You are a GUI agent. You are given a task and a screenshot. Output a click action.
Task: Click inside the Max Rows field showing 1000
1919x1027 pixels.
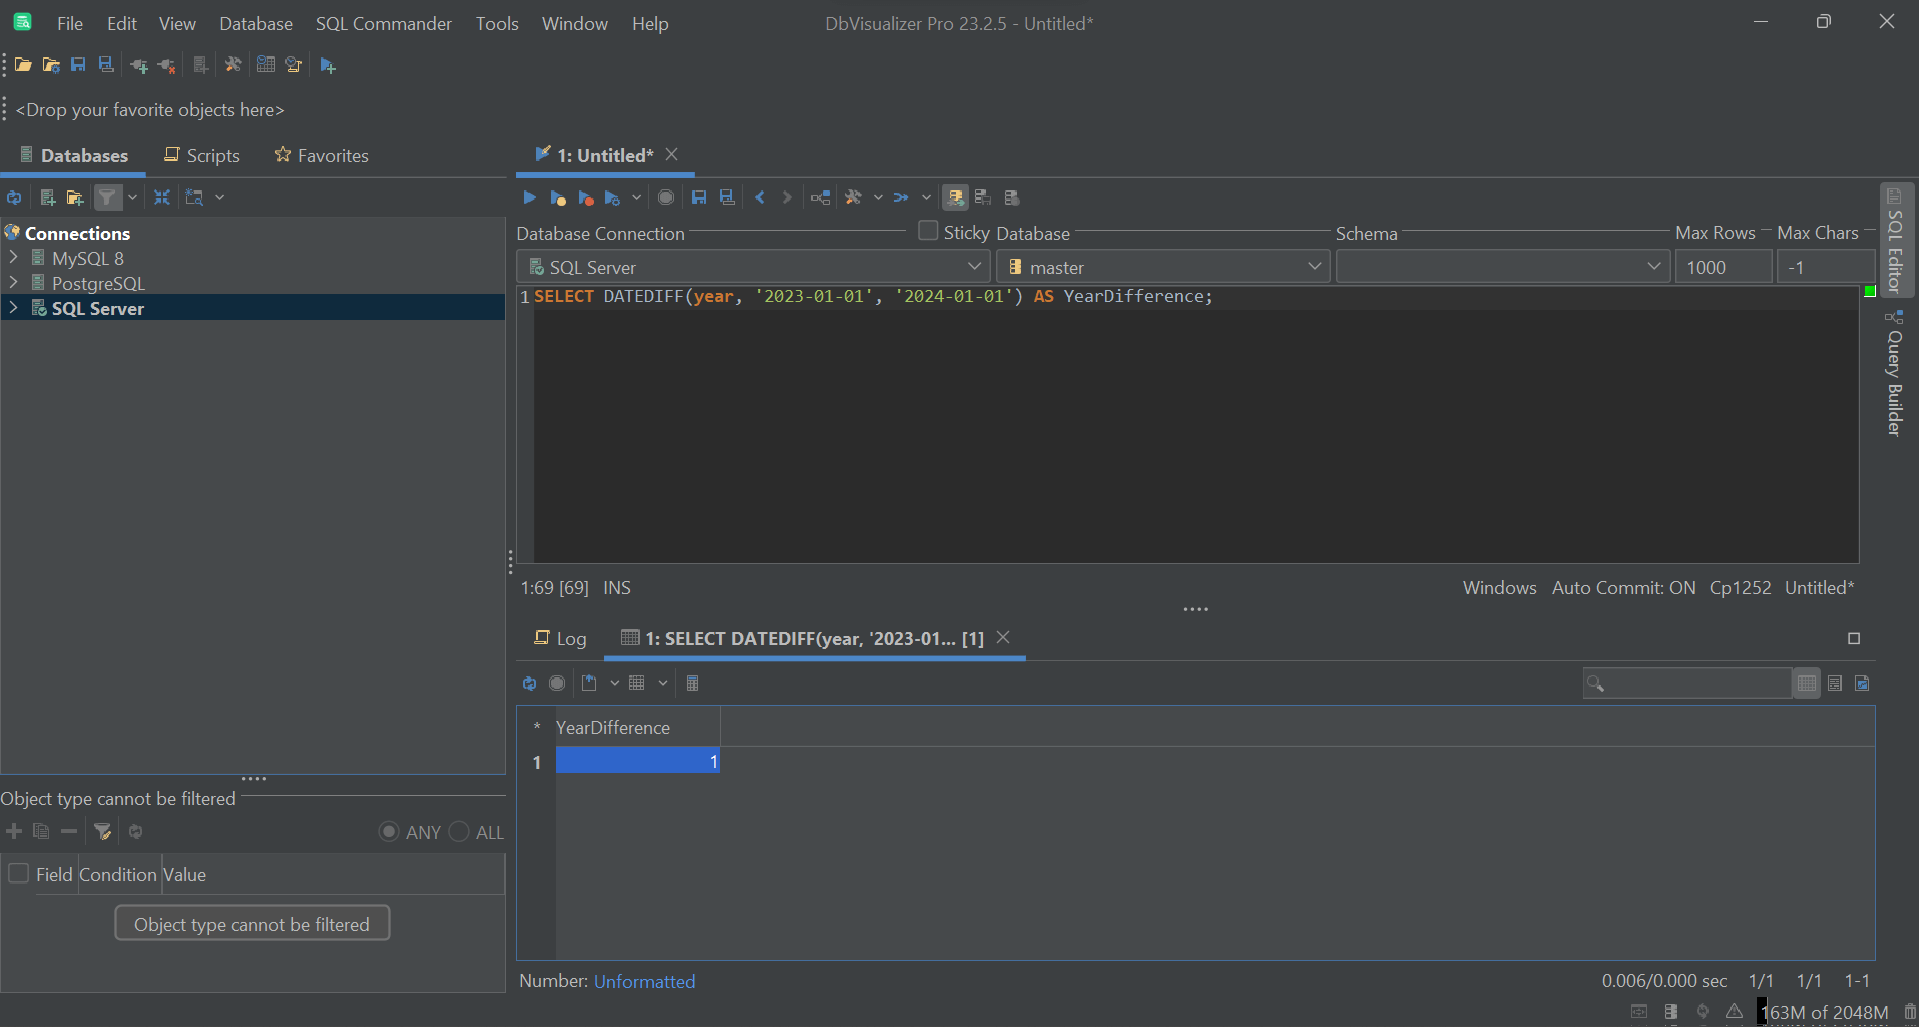[1722, 266]
